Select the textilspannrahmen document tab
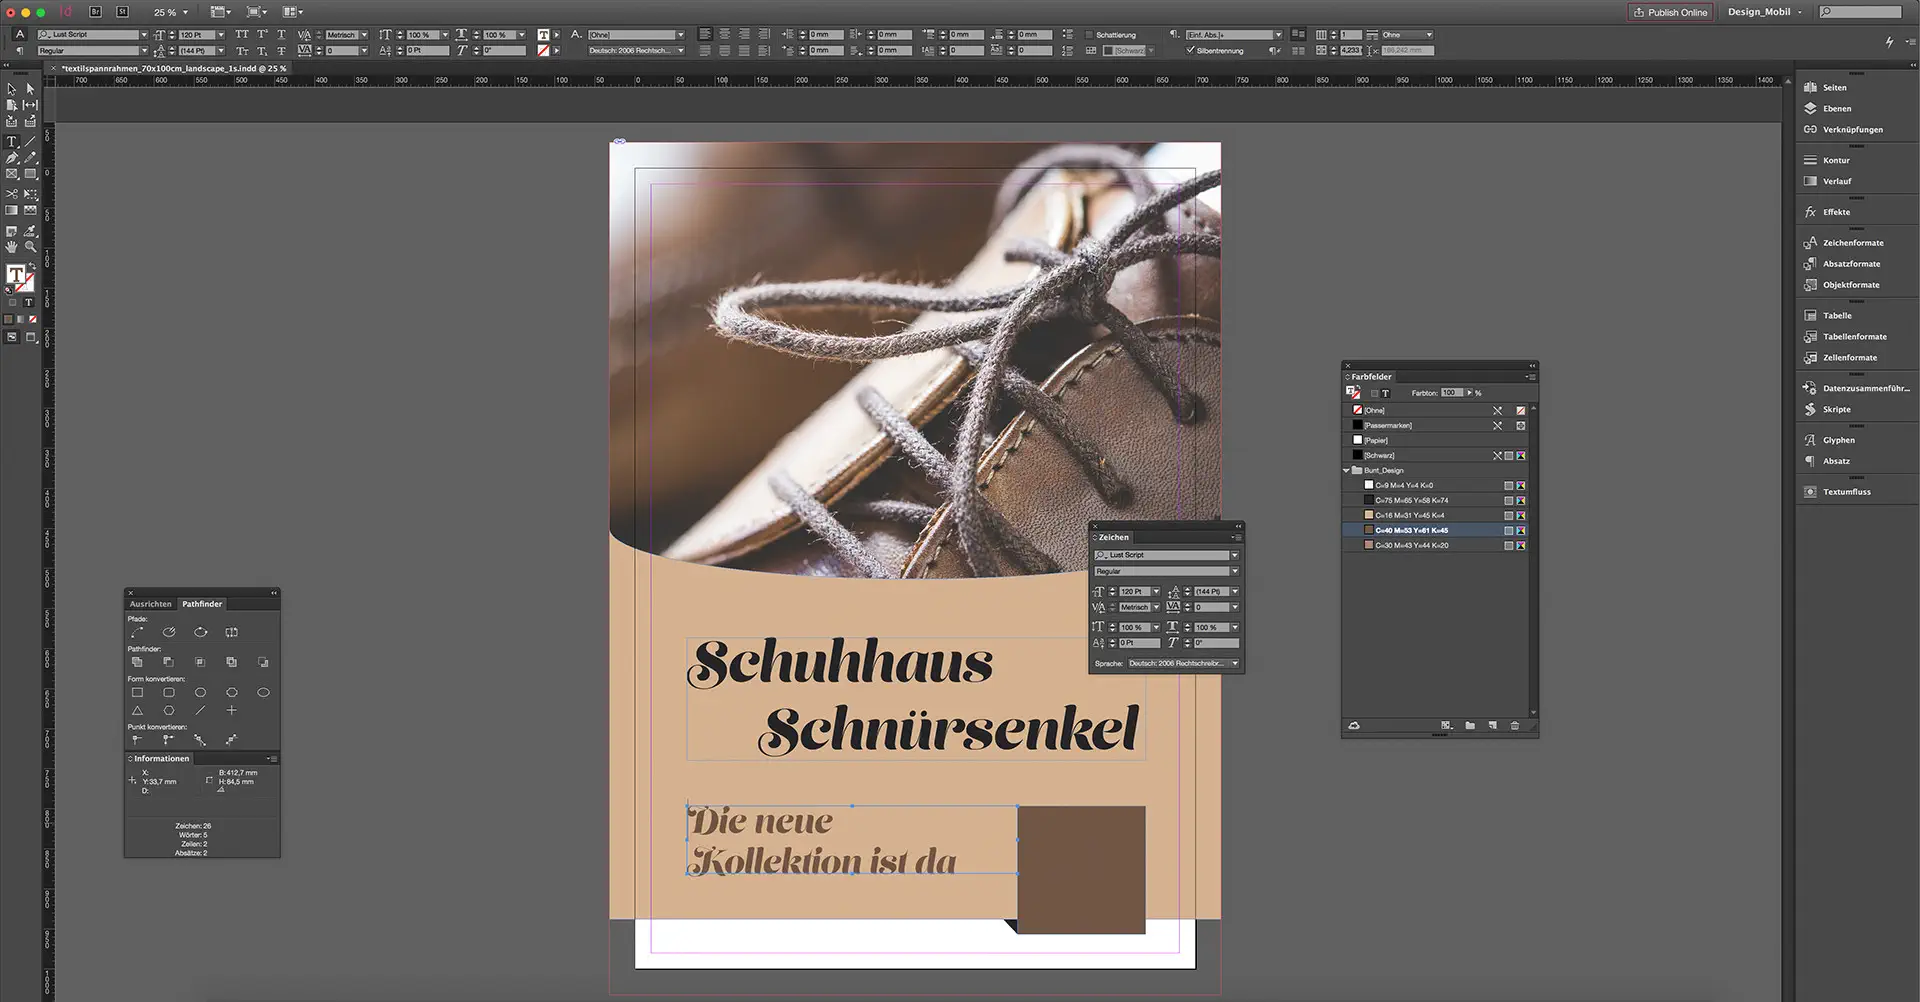 pyautogui.click(x=172, y=68)
